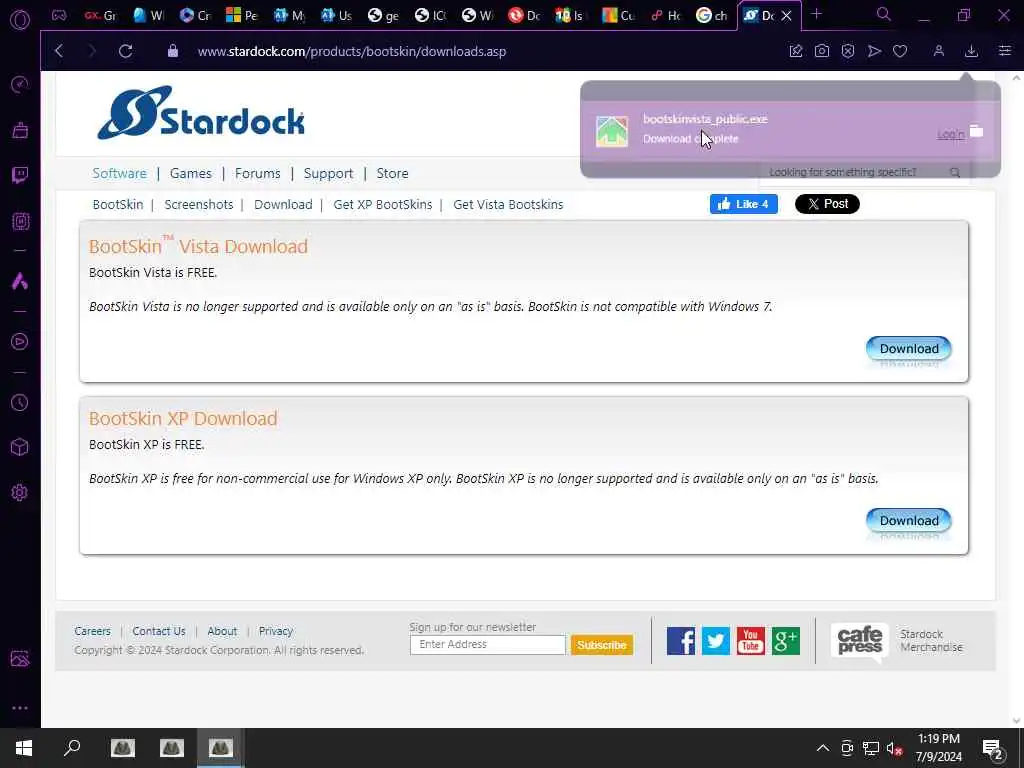Image resolution: width=1024 pixels, height=768 pixels.
Task: Open the Support navigation link
Action: click(328, 173)
